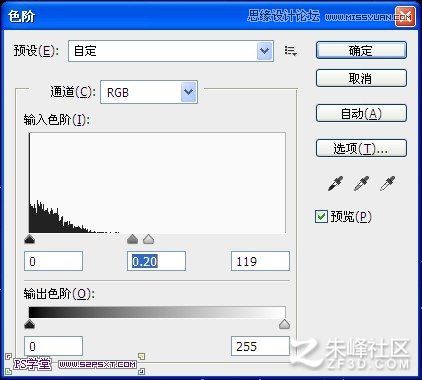Viewport: 422px width, 380px height.
Task: Click the output levels field showing 255
Action: [260, 346]
